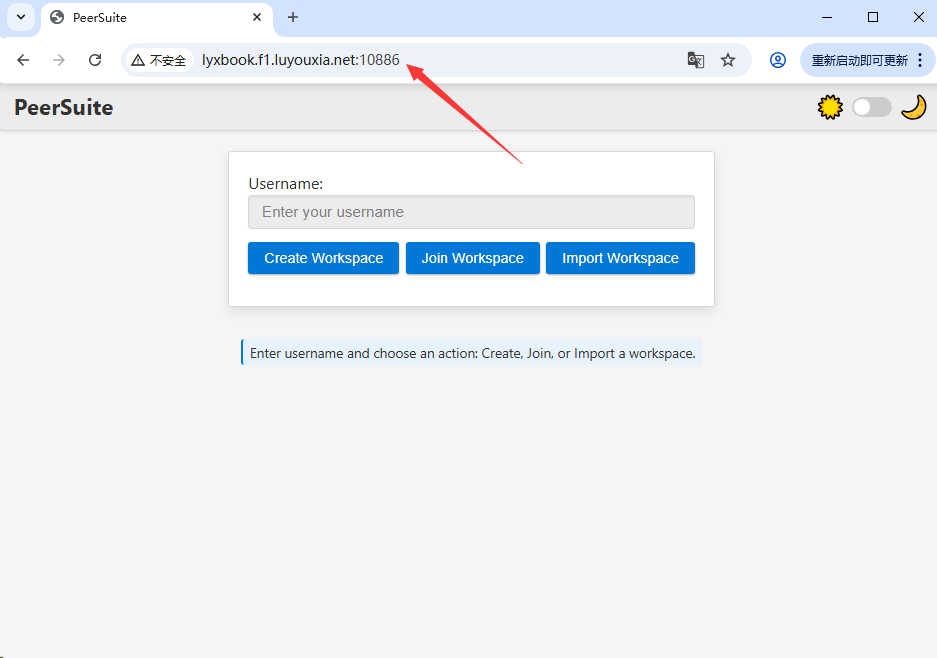Image resolution: width=937 pixels, height=658 pixels.
Task: Click the Username input field
Action: click(471, 212)
